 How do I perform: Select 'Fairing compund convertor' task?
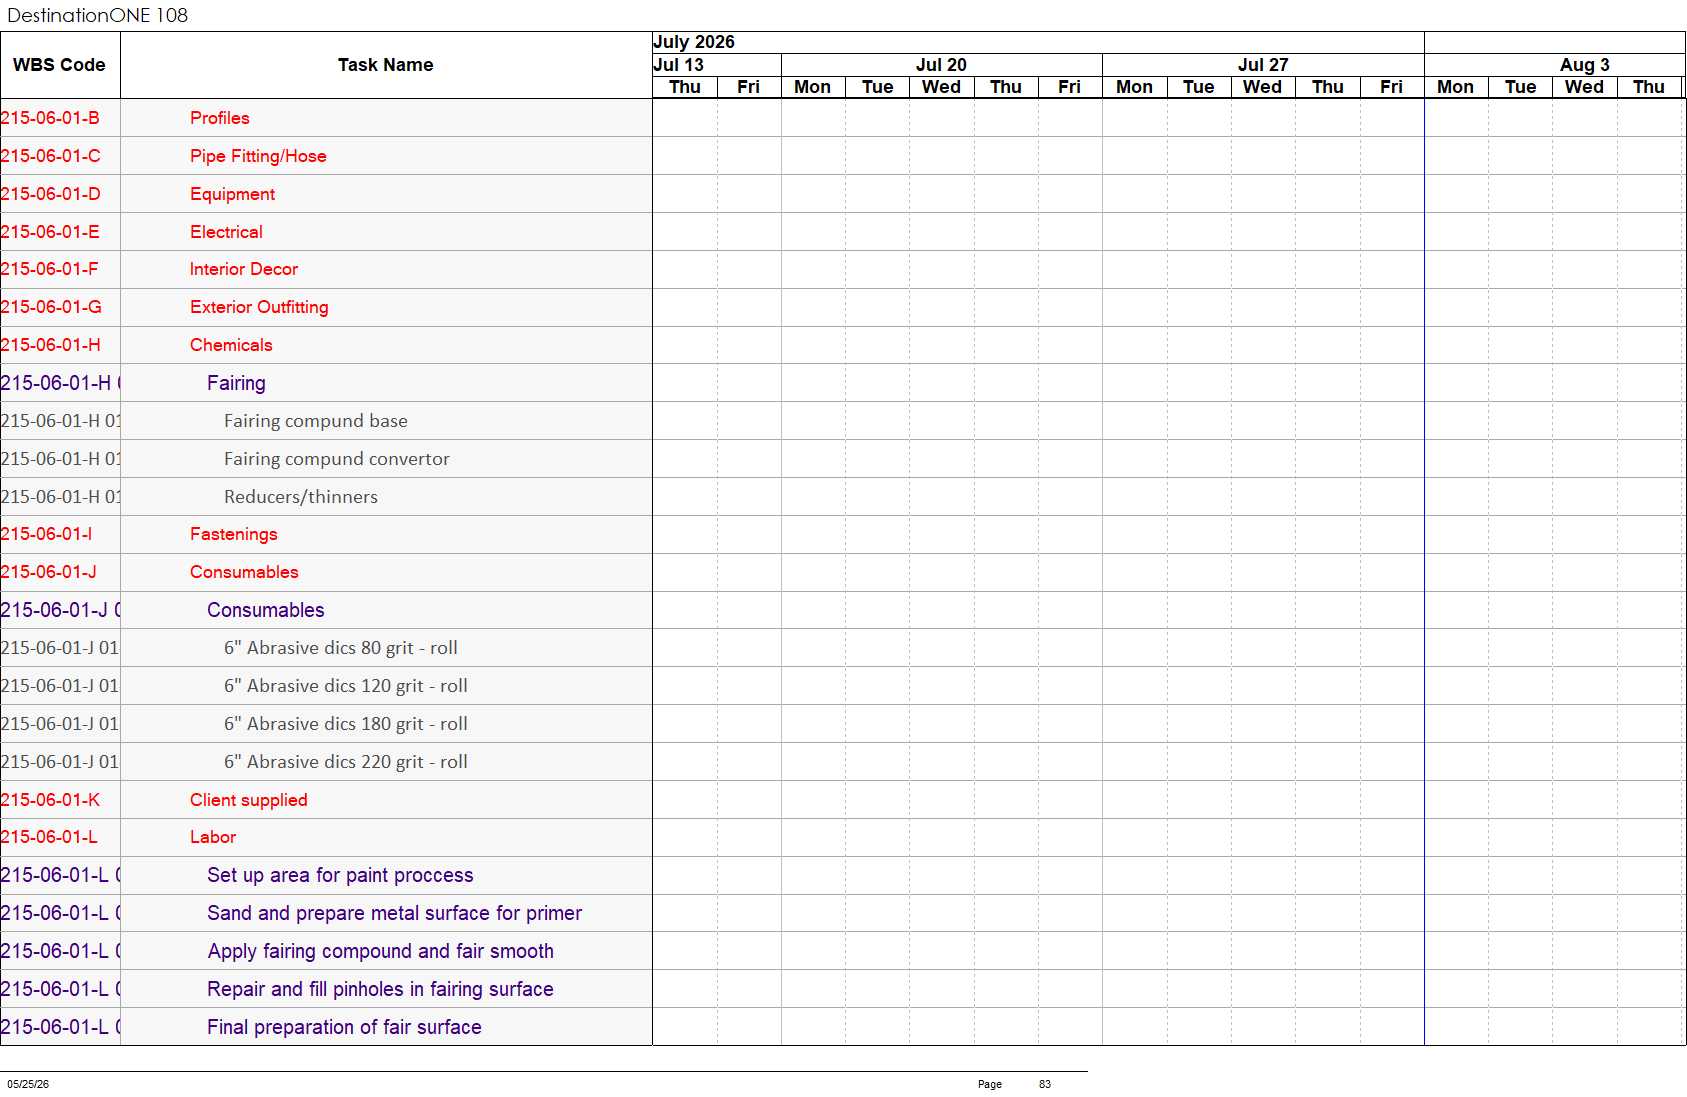click(x=337, y=459)
